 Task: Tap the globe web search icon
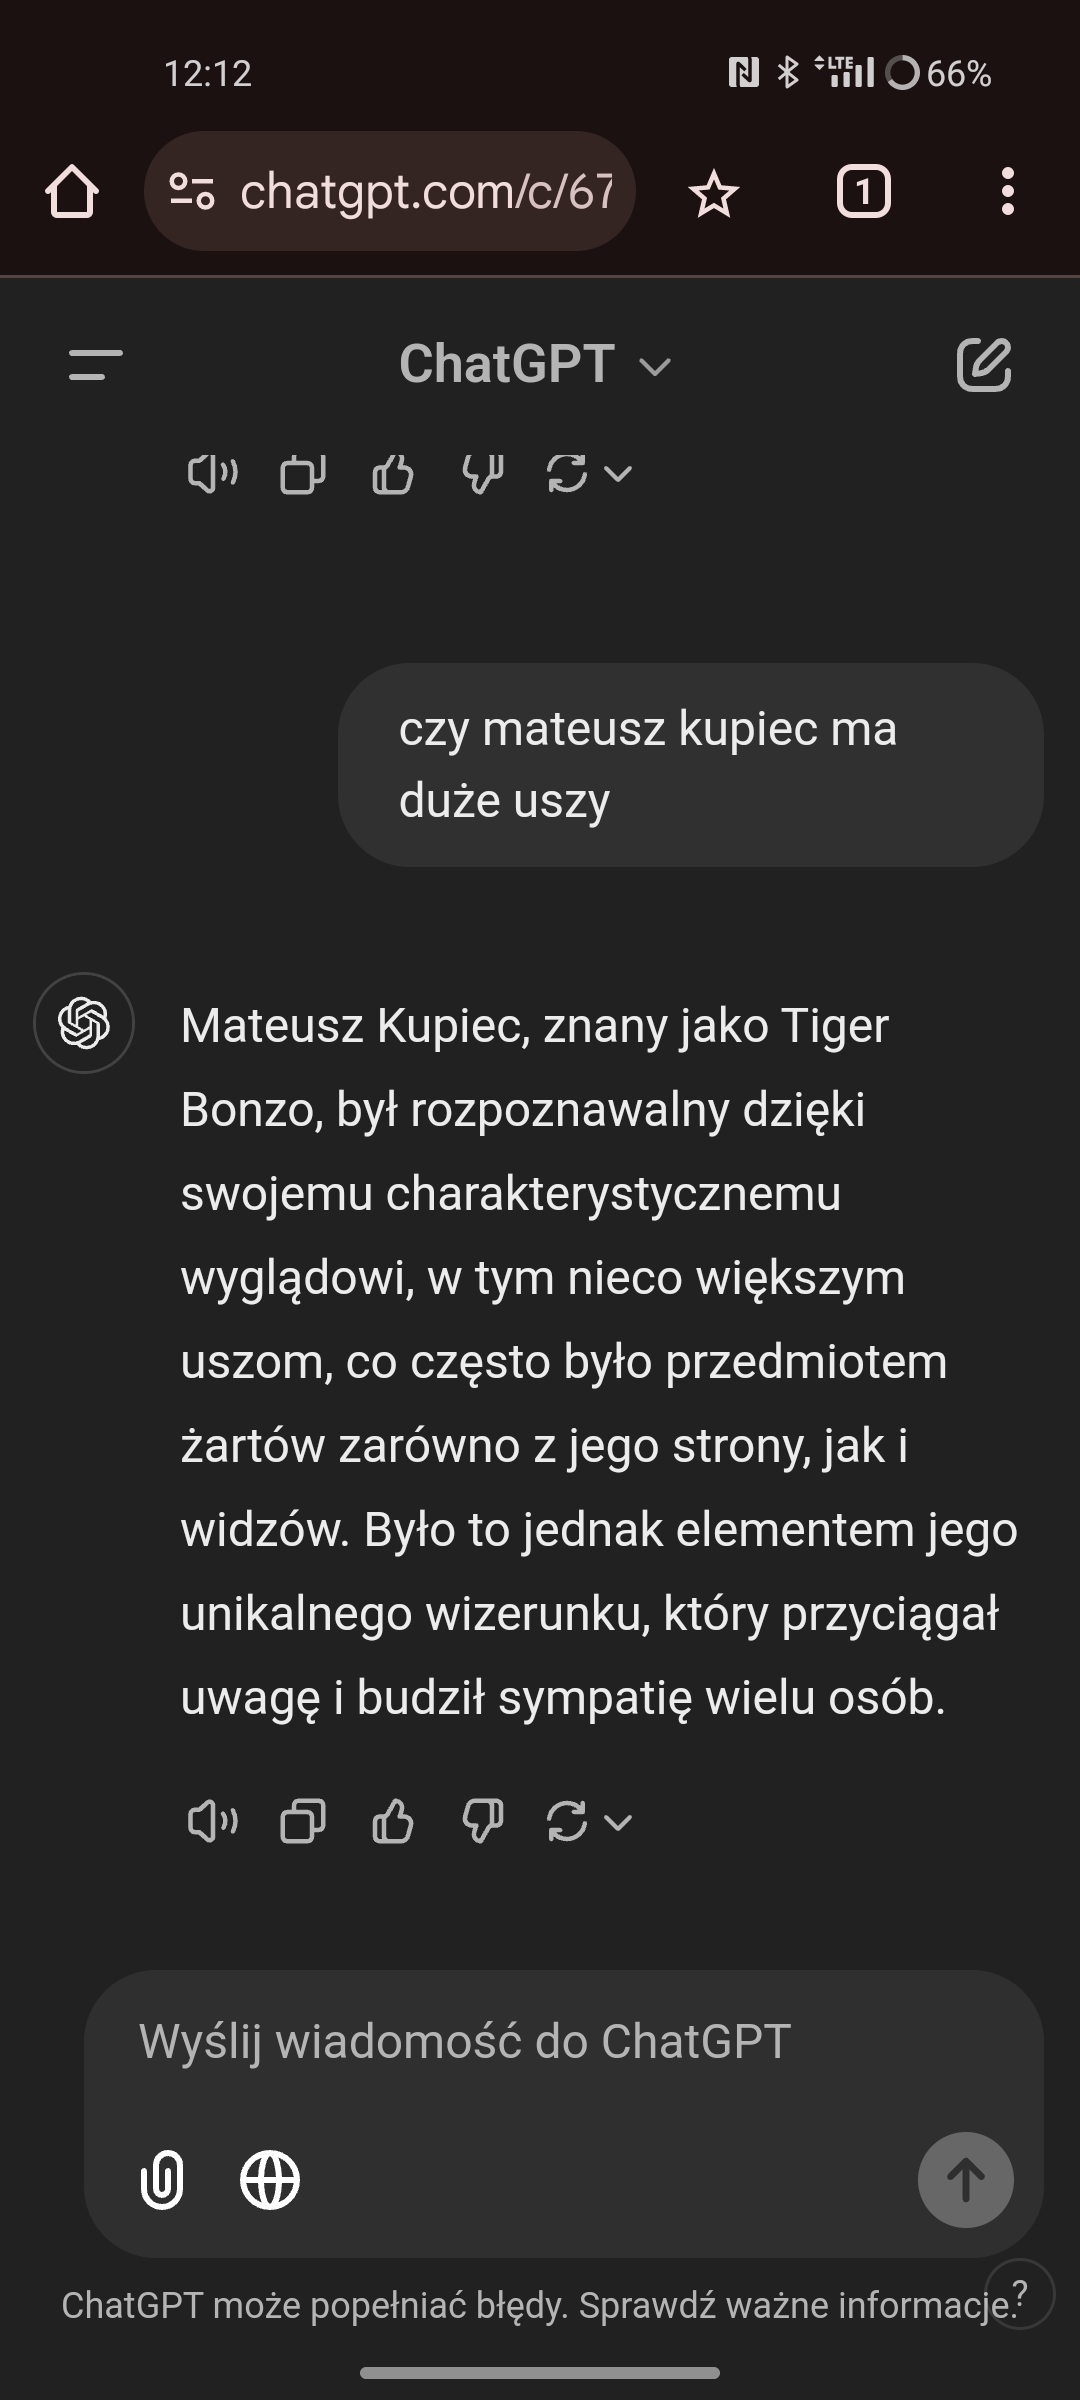[x=270, y=2179]
